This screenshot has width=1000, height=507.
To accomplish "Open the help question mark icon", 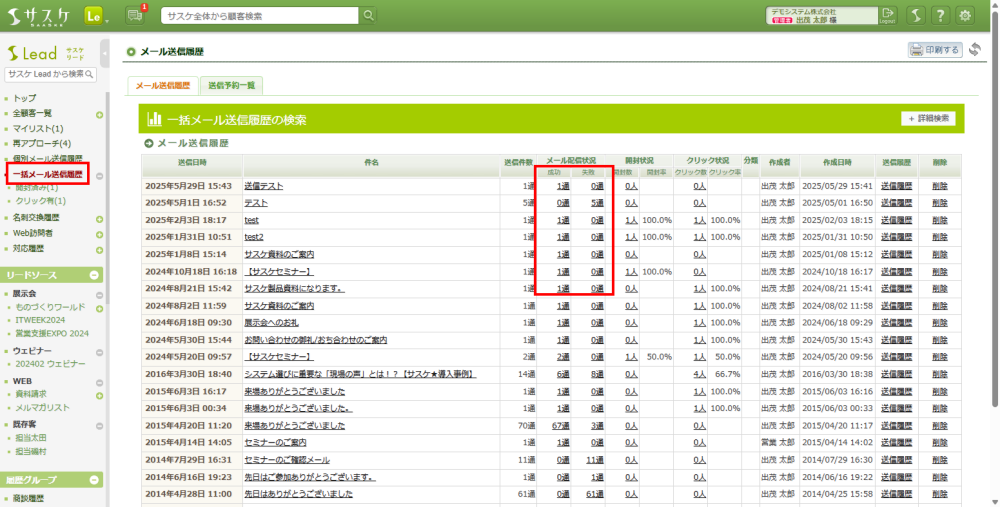I will pyautogui.click(x=941, y=16).
